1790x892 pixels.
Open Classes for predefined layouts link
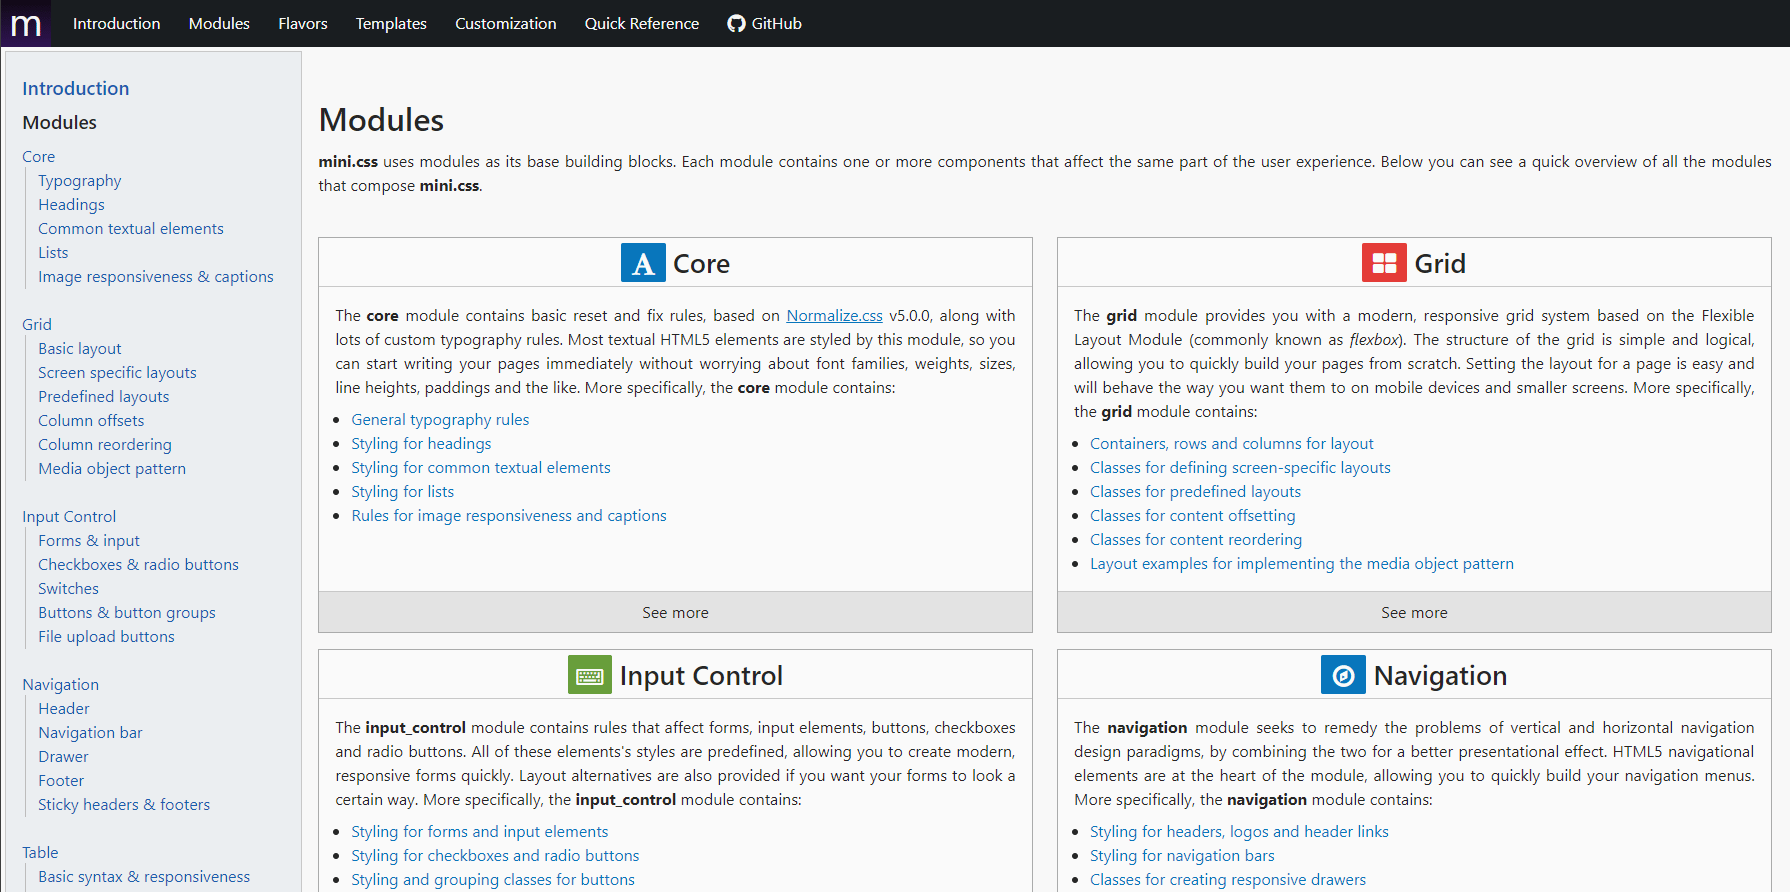click(x=1195, y=492)
